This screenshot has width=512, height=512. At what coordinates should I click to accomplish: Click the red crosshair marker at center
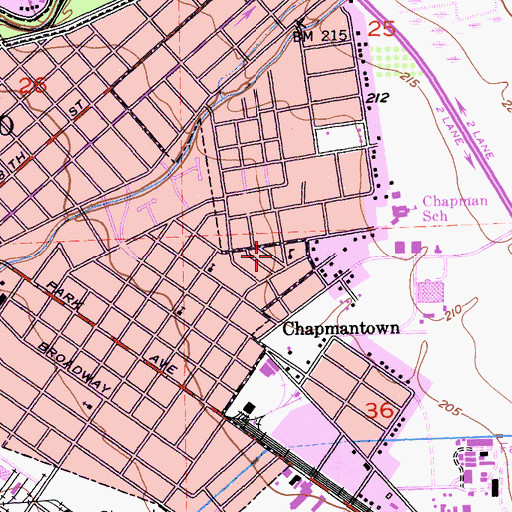coord(256,256)
